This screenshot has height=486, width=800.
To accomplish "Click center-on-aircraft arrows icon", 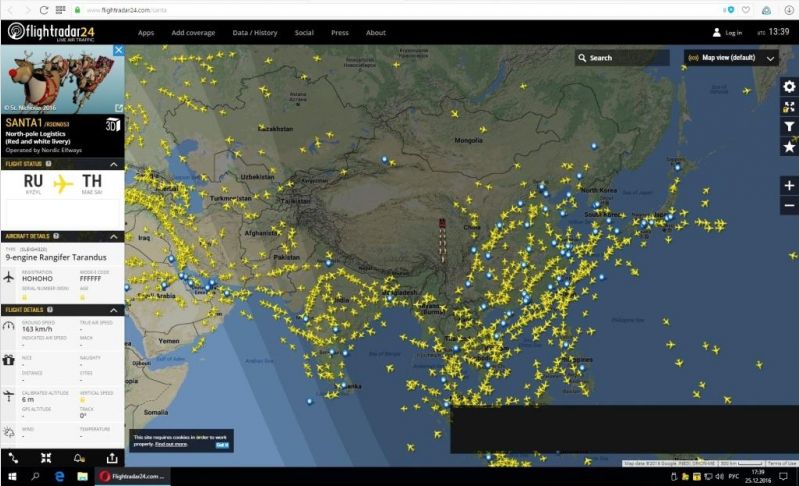I will coord(46,458).
